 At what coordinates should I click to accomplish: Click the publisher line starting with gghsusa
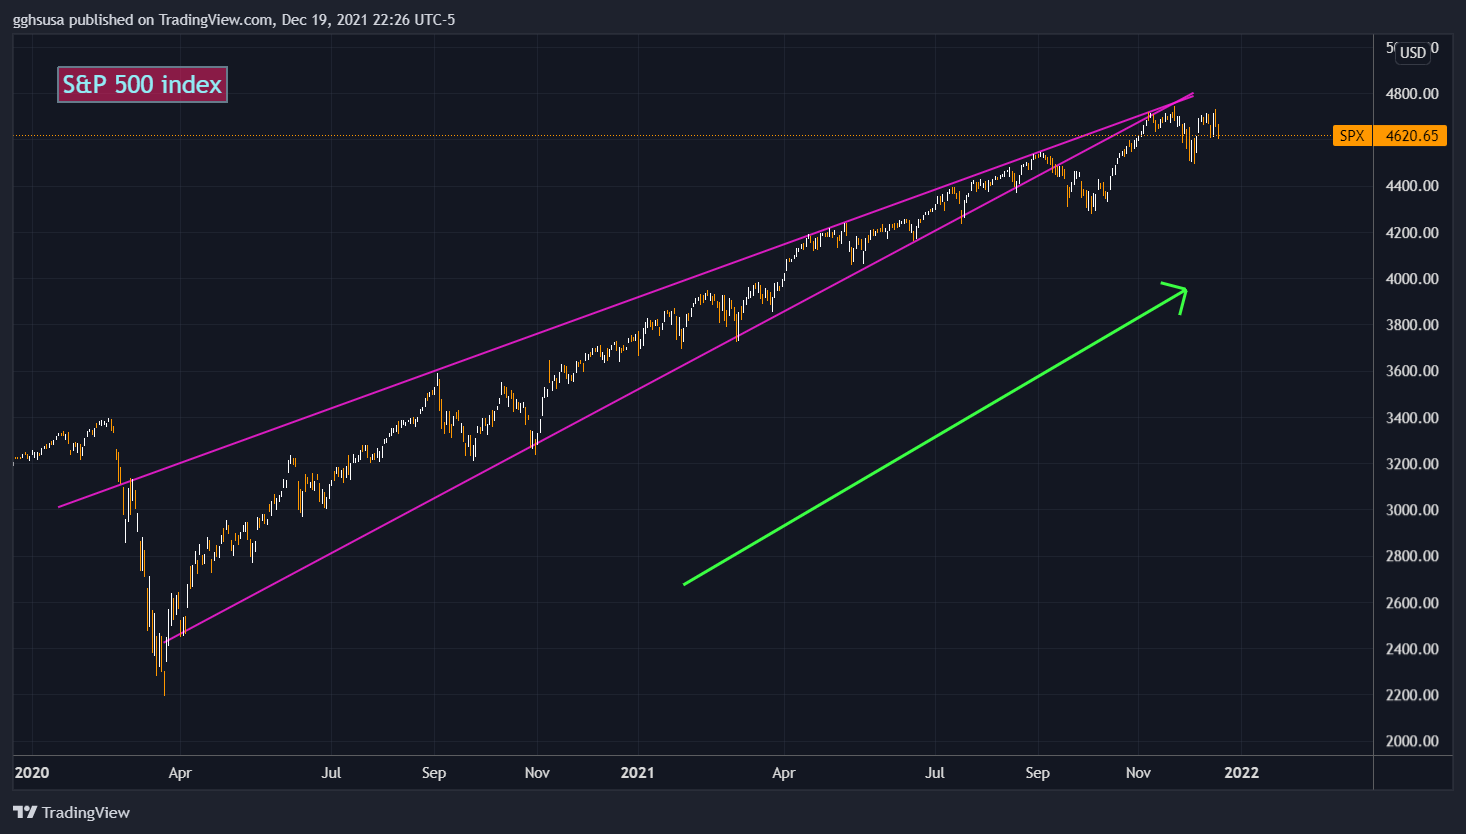234,19
